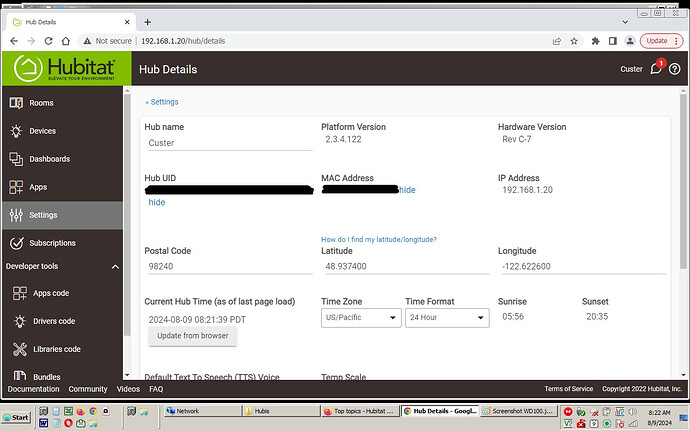Click the browser Update button
The width and height of the screenshot is (690, 431).
click(661, 41)
